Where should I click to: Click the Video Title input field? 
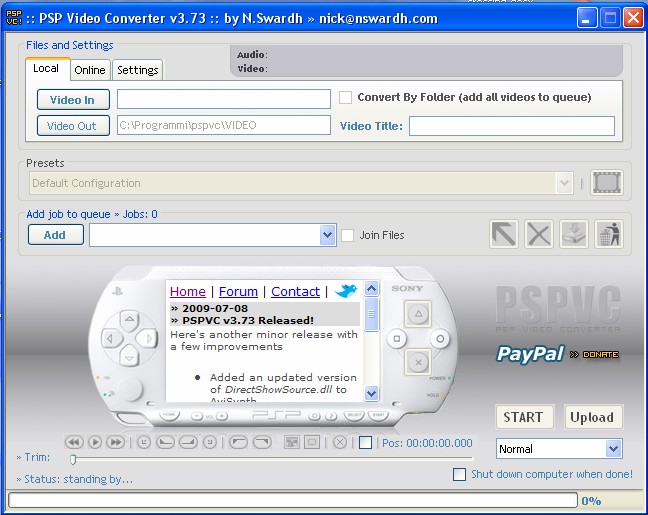(x=512, y=126)
